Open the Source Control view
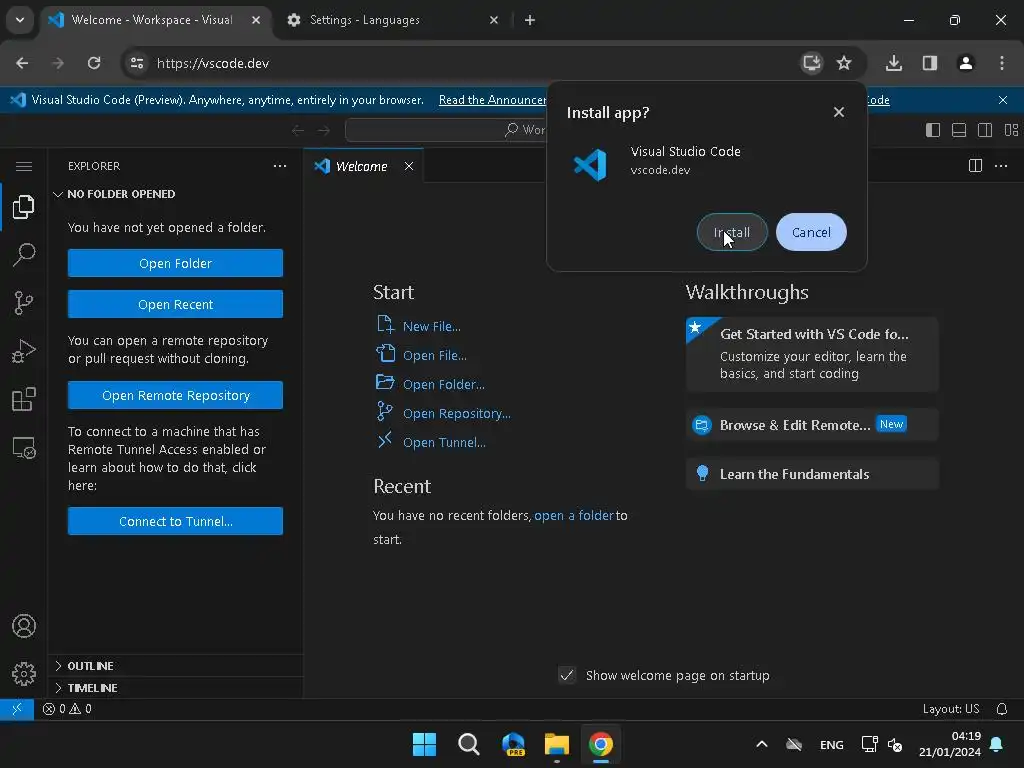The image size is (1024, 768). 24,303
